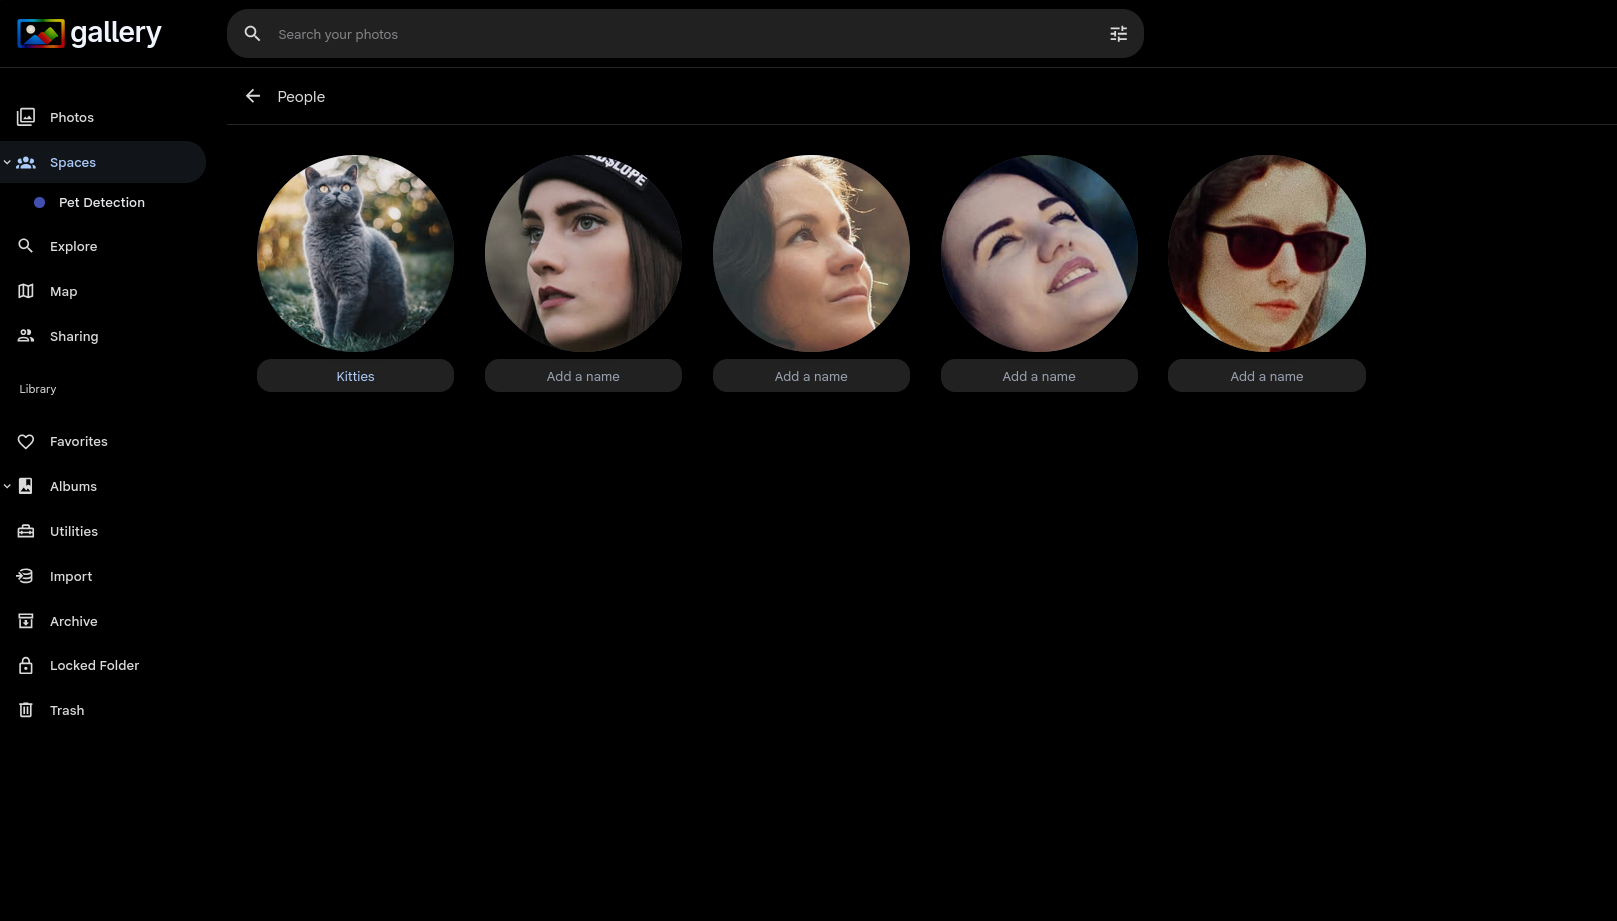Open search filters in the search bar
This screenshot has width=1617, height=921.
[x=1118, y=33]
